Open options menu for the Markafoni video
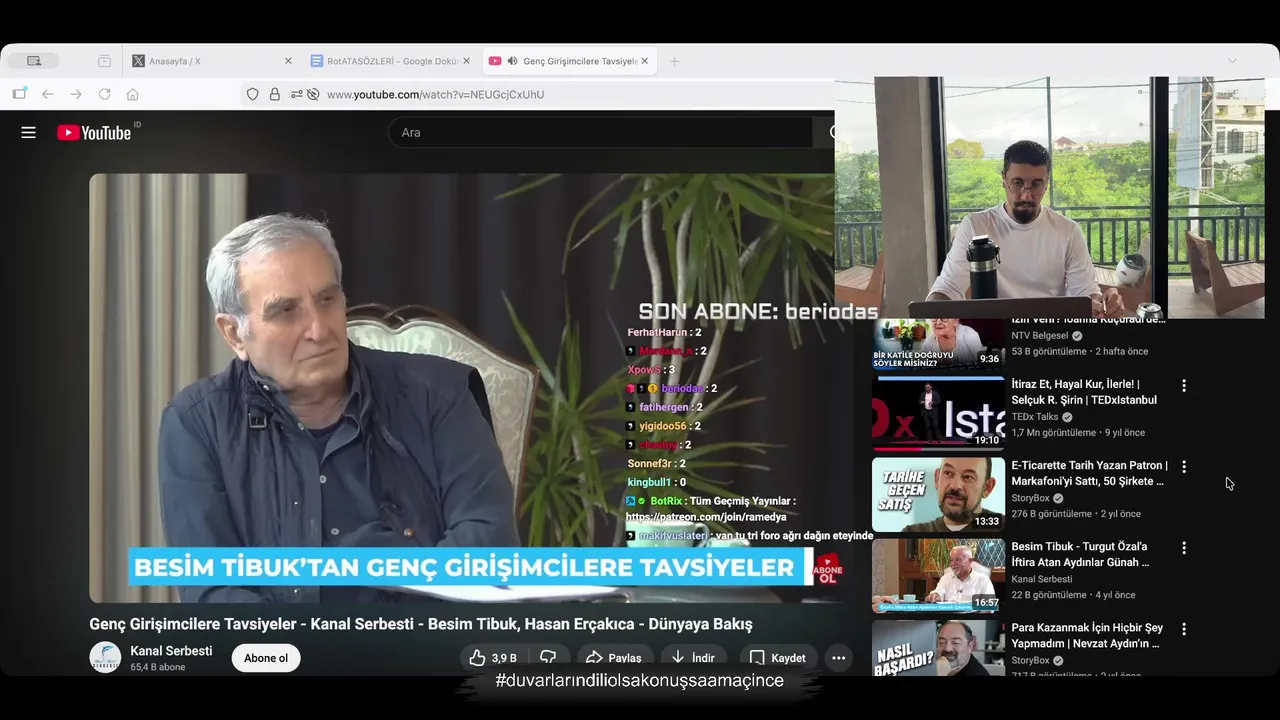 (1184, 467)
